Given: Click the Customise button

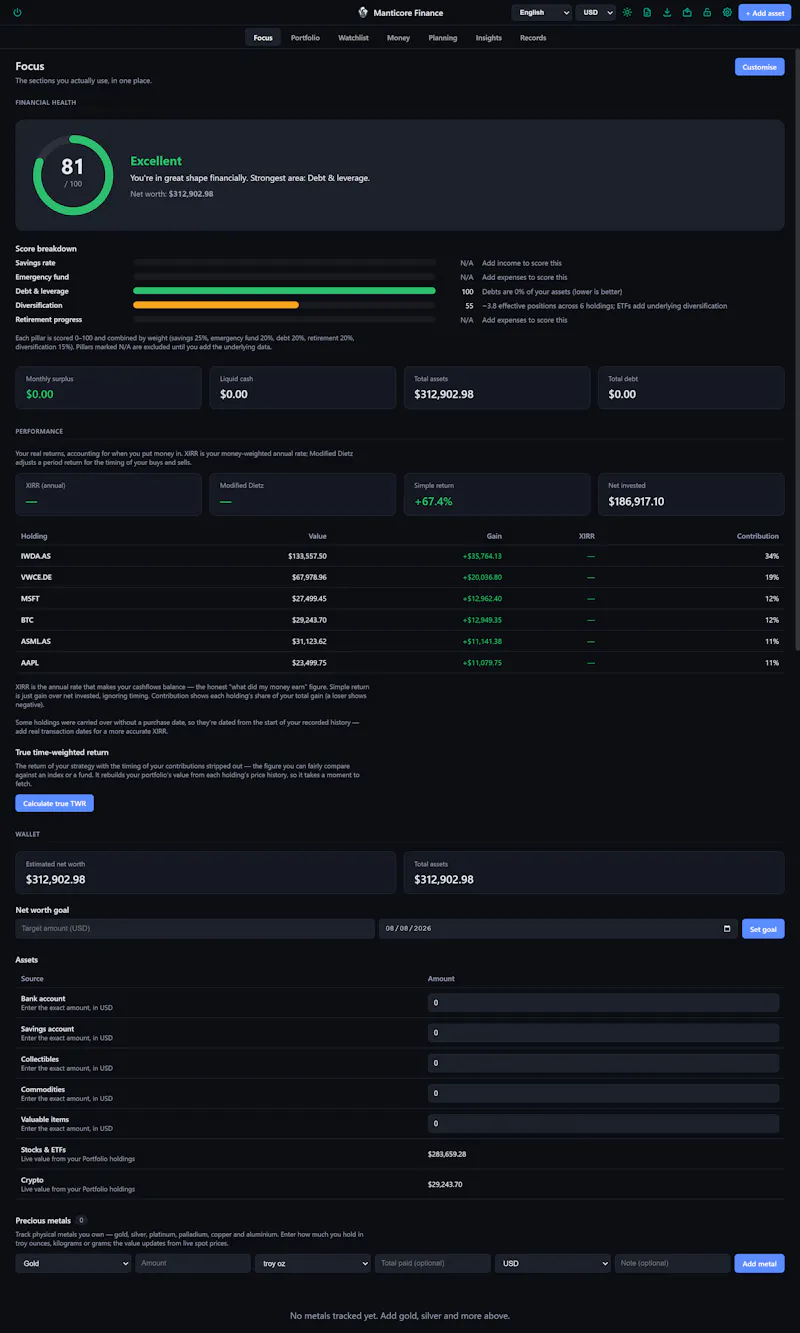Looking at the screenshot, I should (760, 67).
